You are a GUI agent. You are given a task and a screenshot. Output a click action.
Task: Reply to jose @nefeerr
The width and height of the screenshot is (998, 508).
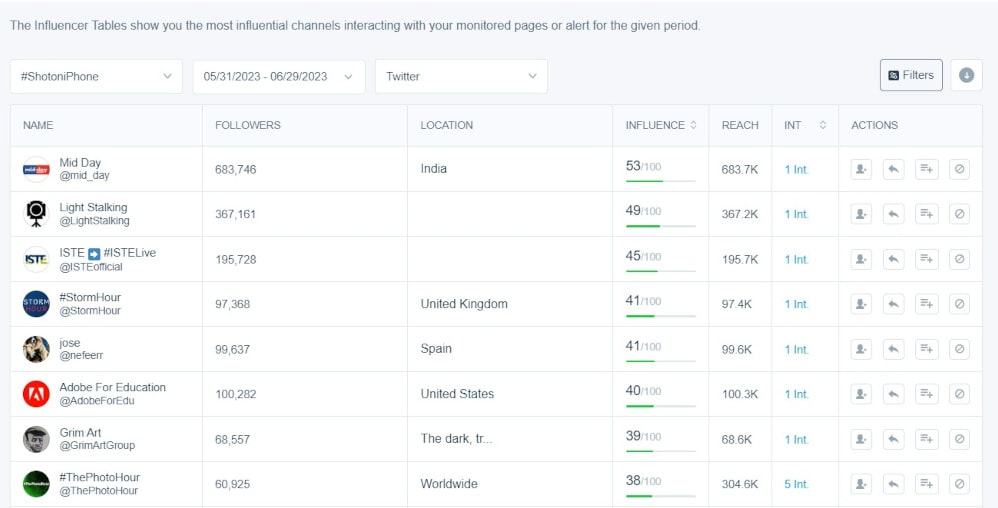point(894,349)
